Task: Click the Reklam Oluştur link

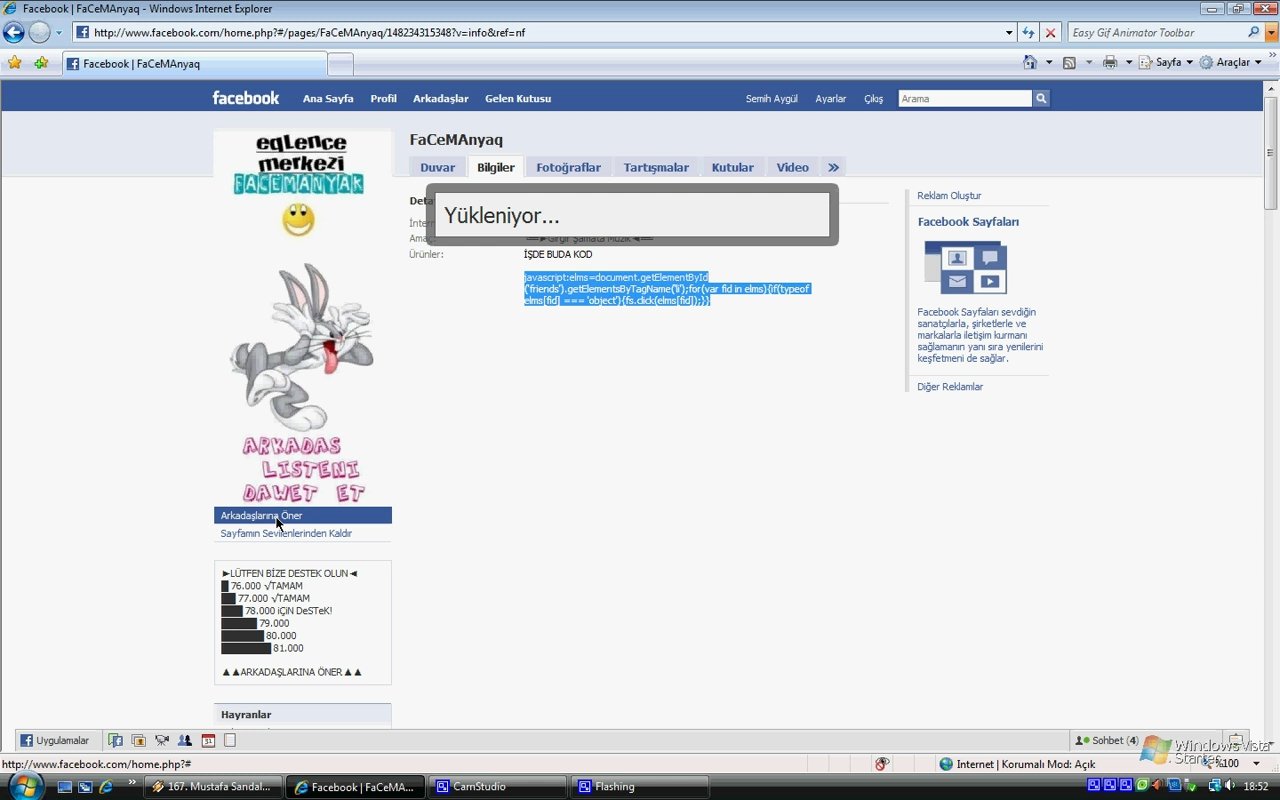Action: (x=949, y=195)
